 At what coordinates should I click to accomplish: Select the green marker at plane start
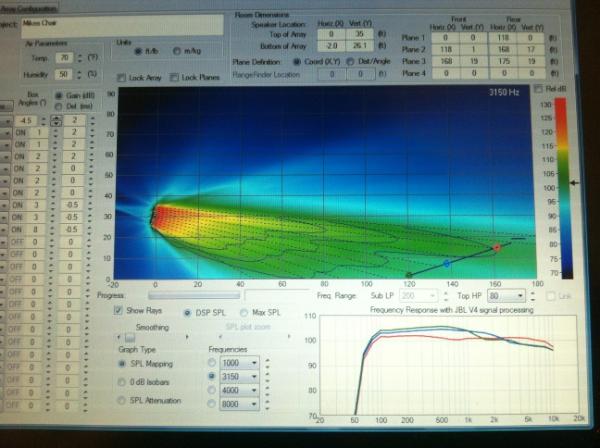(409, 275)
